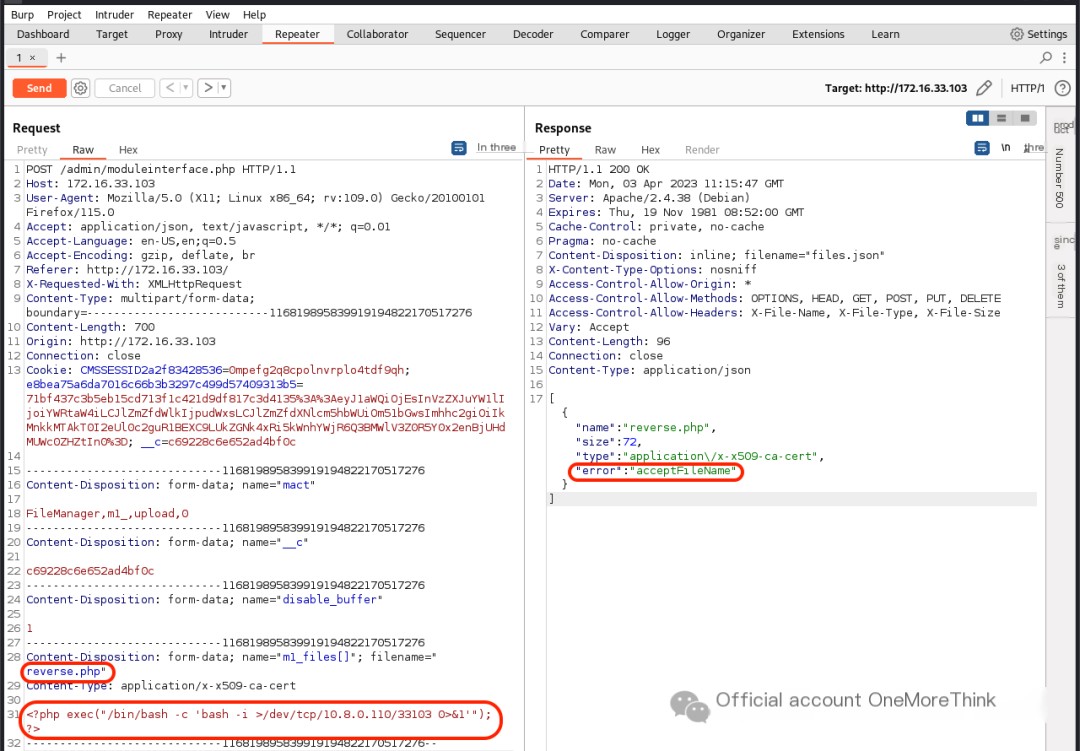
Task: Click the php exec payload line
Action: (259, 714)
